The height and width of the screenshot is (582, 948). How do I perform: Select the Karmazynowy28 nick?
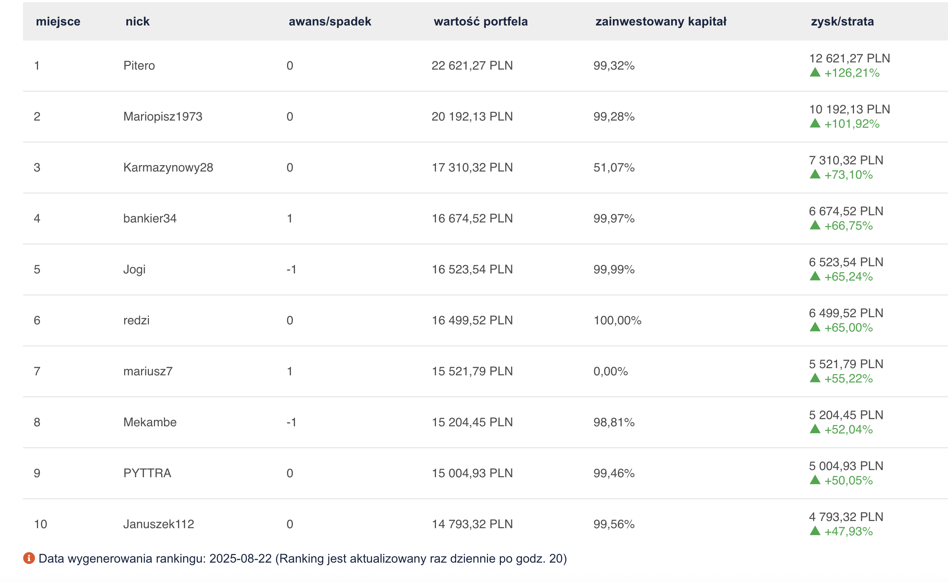[x=168, y=167]
